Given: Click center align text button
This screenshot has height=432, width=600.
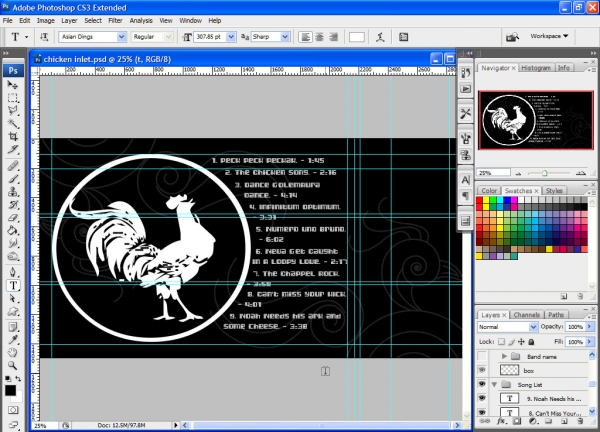Looking at the screenshot, I should click(x=319, y=37).
